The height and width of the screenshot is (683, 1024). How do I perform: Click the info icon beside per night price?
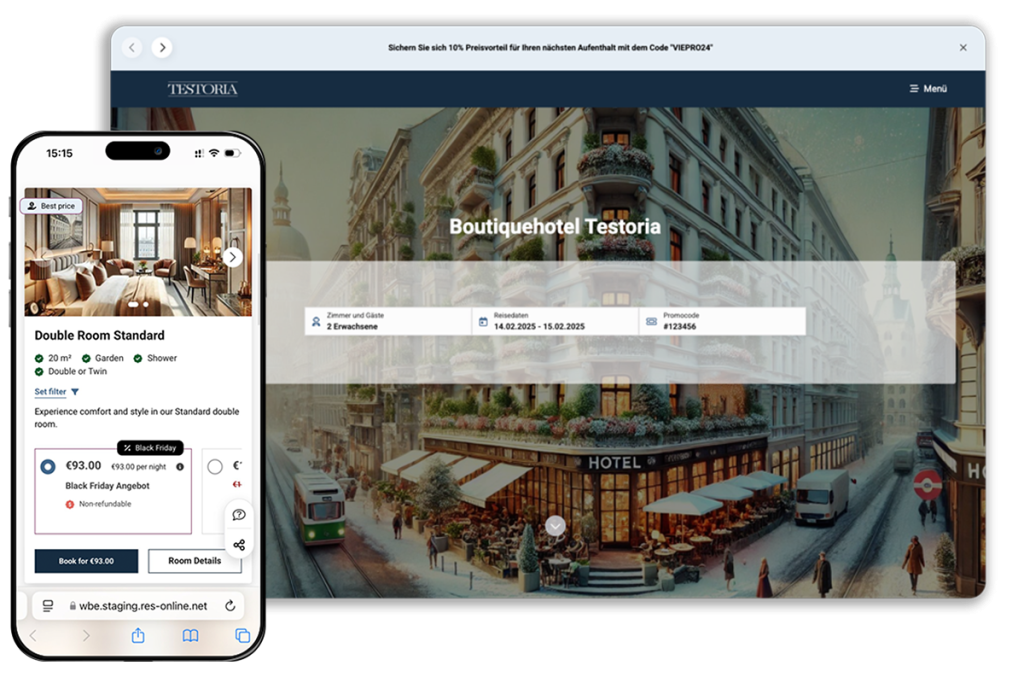[180, 467]
